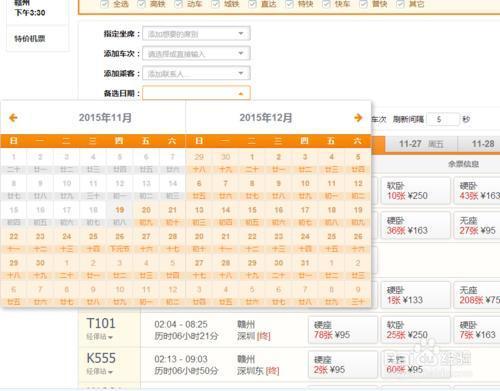Screen dimensions: 500x391
Task: Select November 19 in the calendar
Action: (x=120, y=215)
